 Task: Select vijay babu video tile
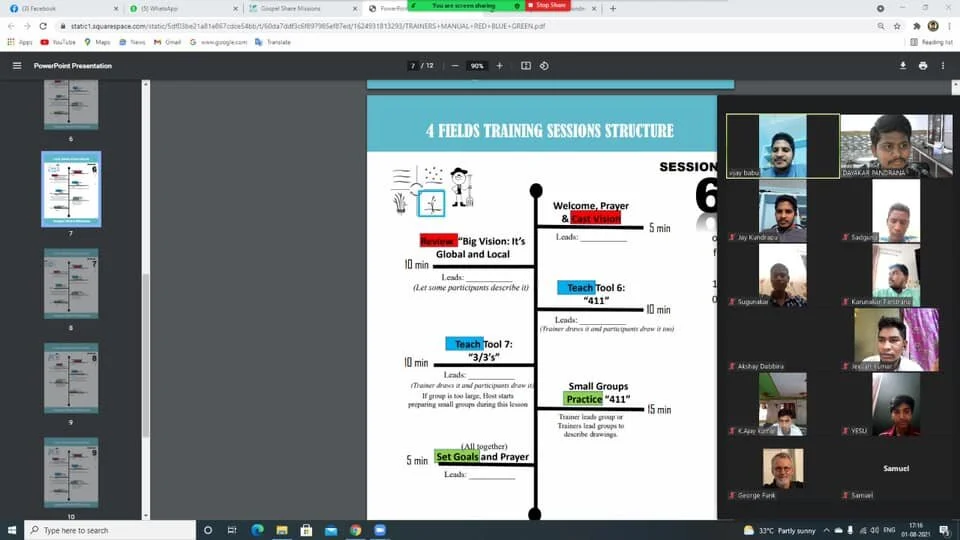pos(782,146)
